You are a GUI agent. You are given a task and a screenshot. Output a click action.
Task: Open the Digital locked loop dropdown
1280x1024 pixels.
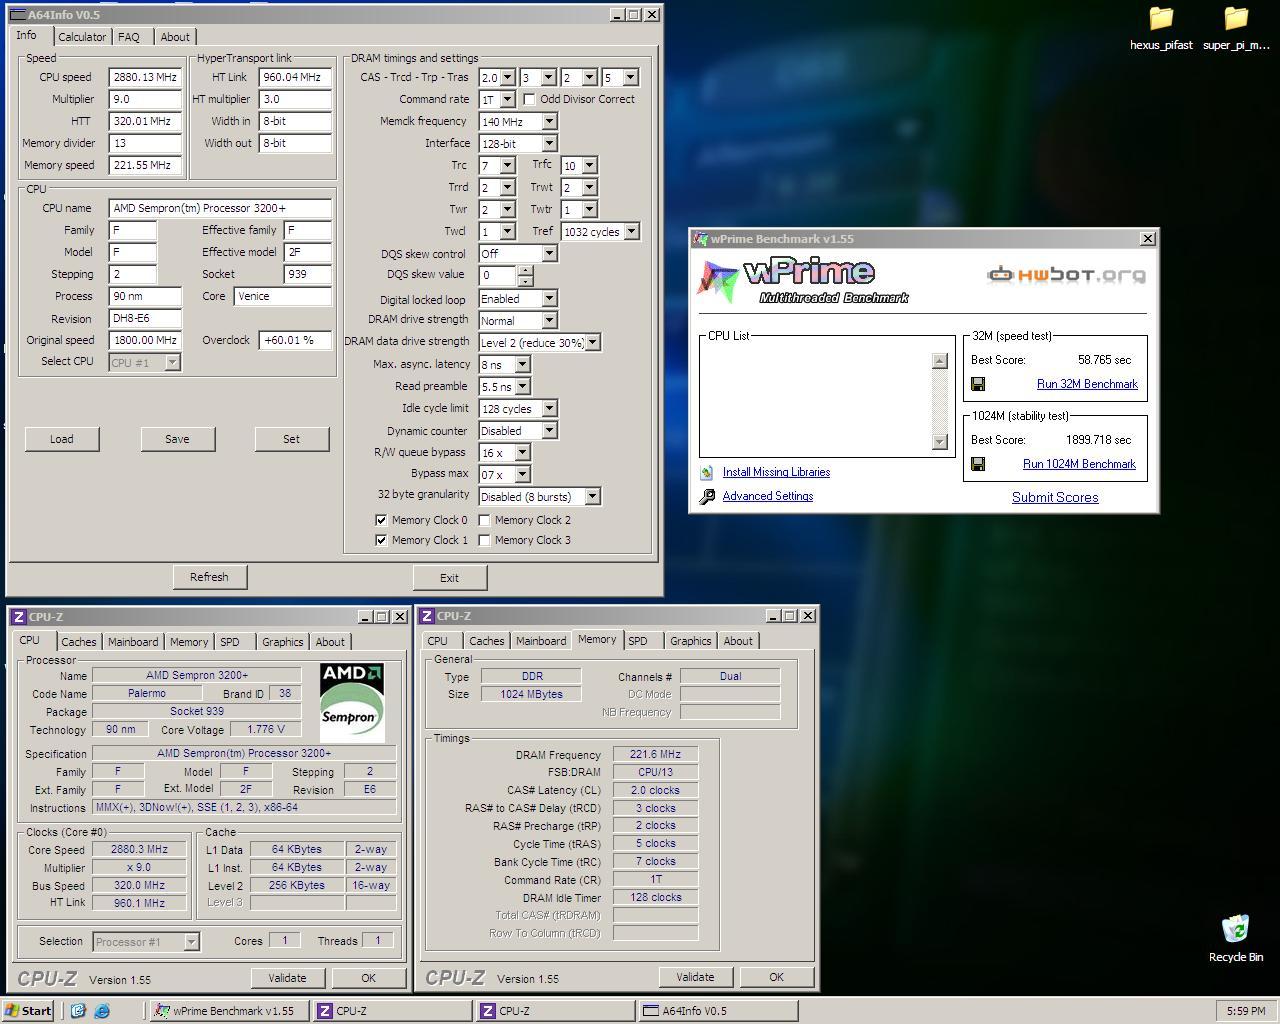tap(549, 298)
